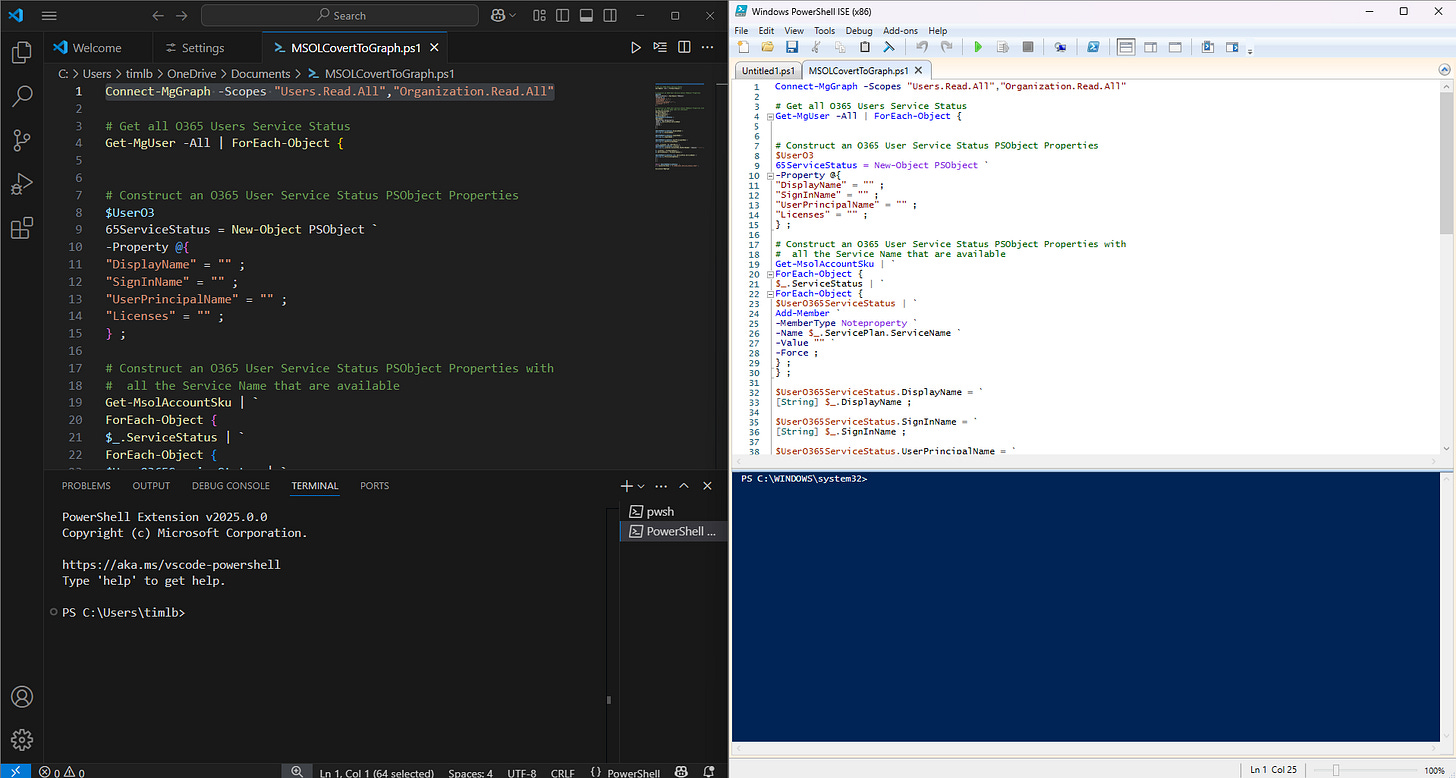Toggle Show Command Window icon in ISE

[x=1208, y=47]
